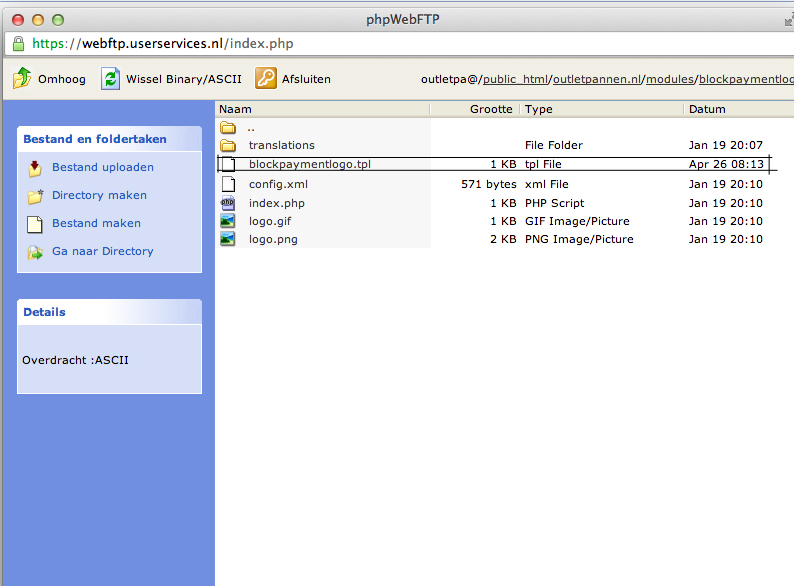Click the Bestand en foldertaken panel header
The image size is (794, 586).
(109, 139)
